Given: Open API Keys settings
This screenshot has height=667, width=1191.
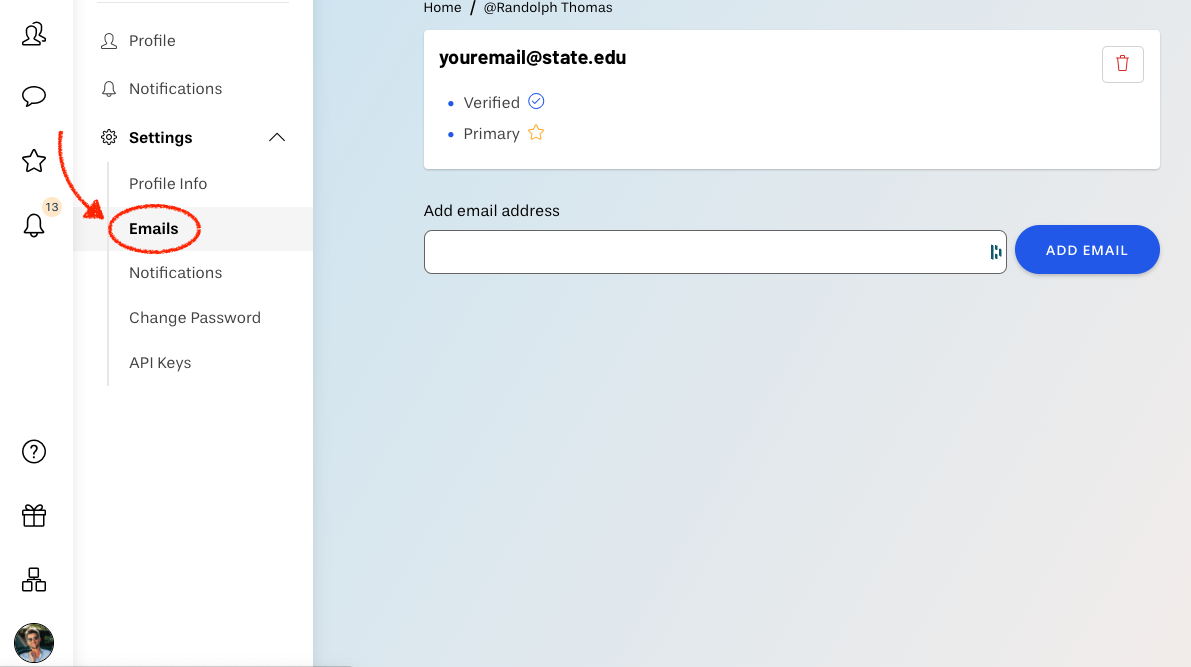Looking at the screenshot, I should click(160, 363).
